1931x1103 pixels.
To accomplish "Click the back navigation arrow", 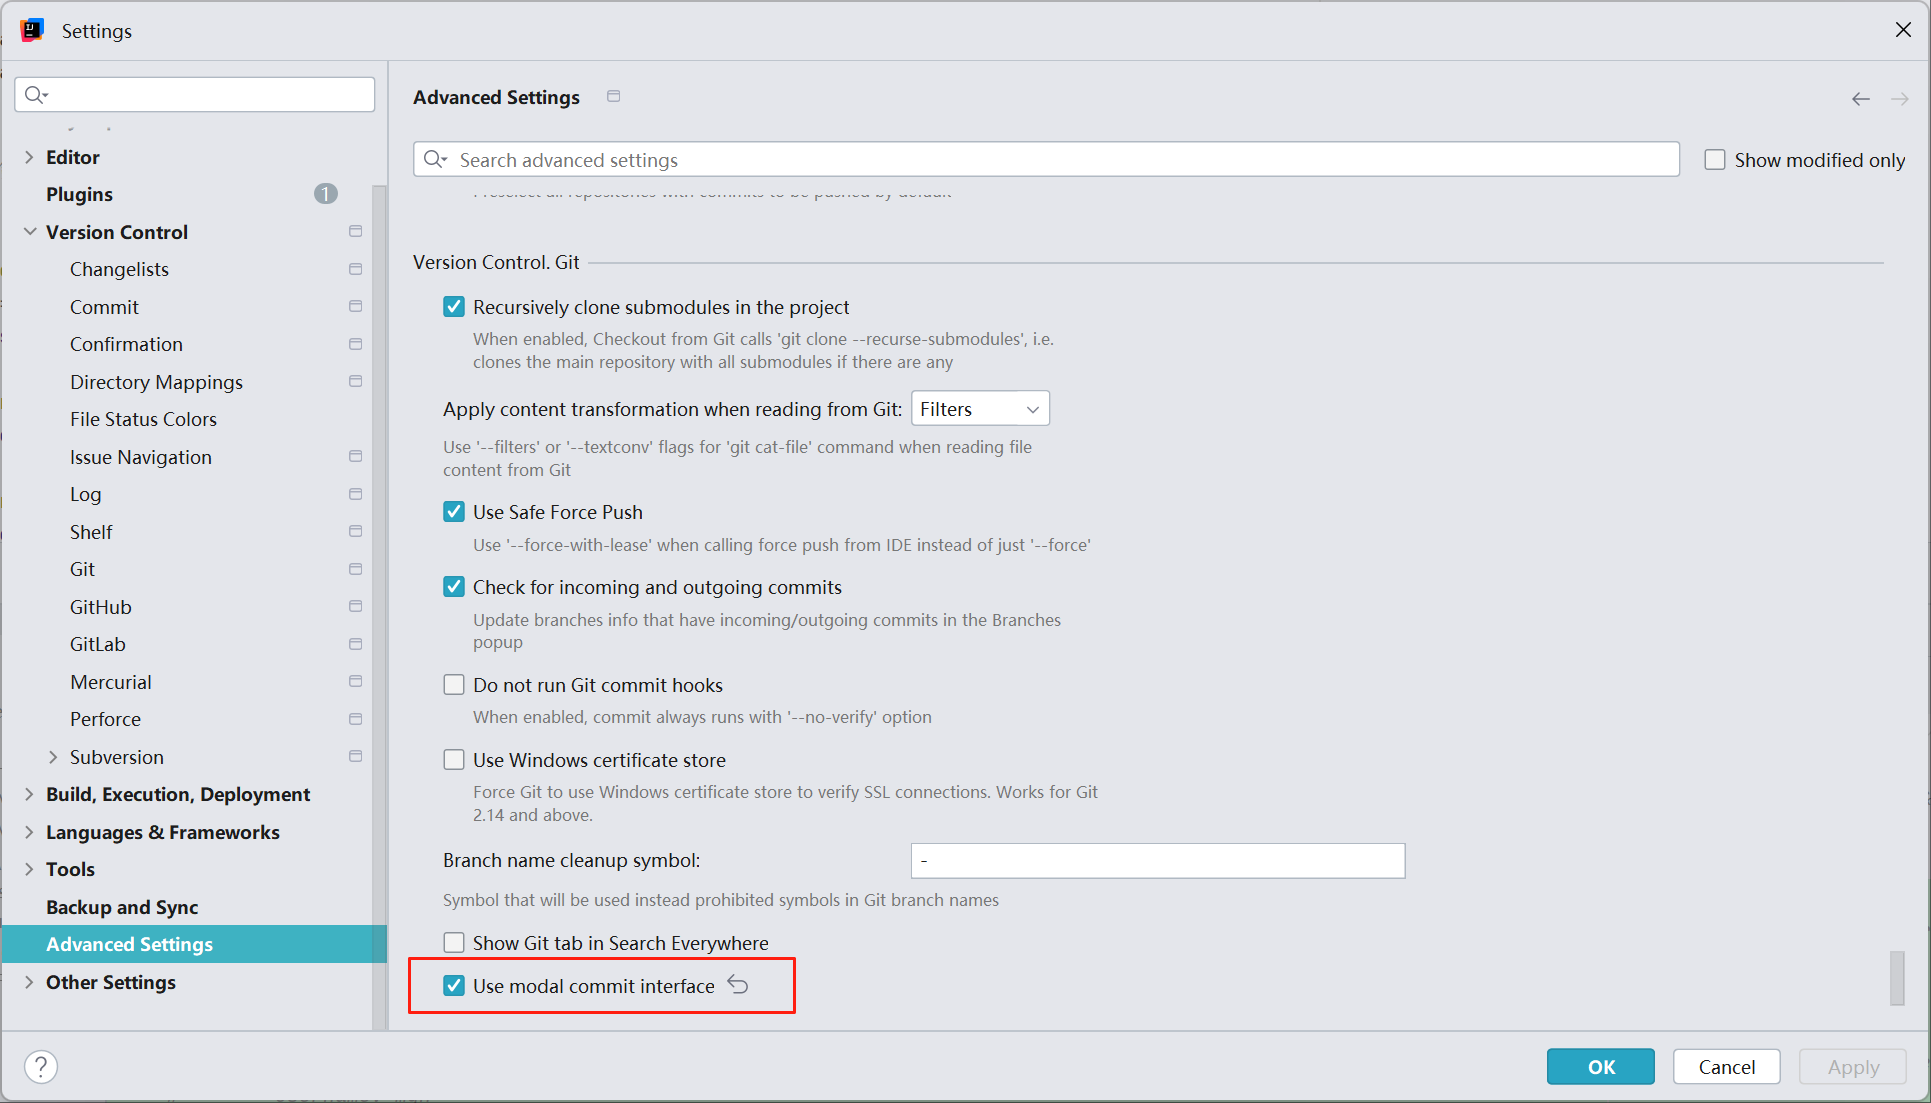I will pos(1860,99).
